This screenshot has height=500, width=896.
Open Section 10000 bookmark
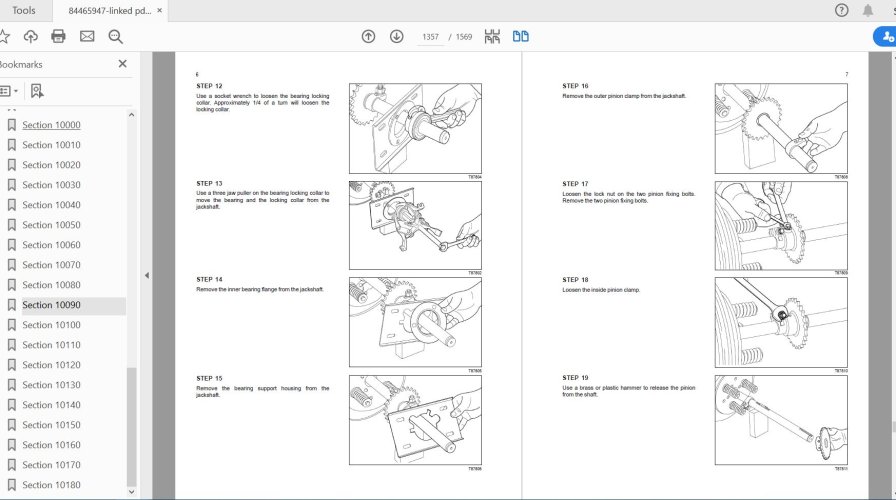click(x=51, y=125)
